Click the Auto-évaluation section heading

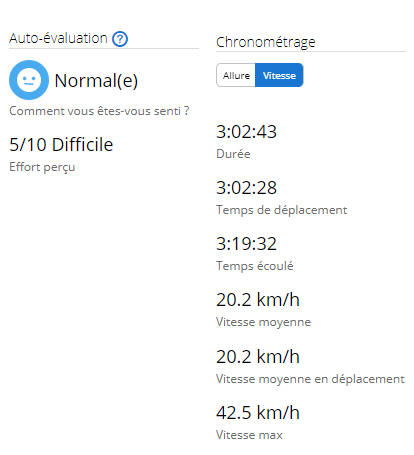click(x=58, y=38)
